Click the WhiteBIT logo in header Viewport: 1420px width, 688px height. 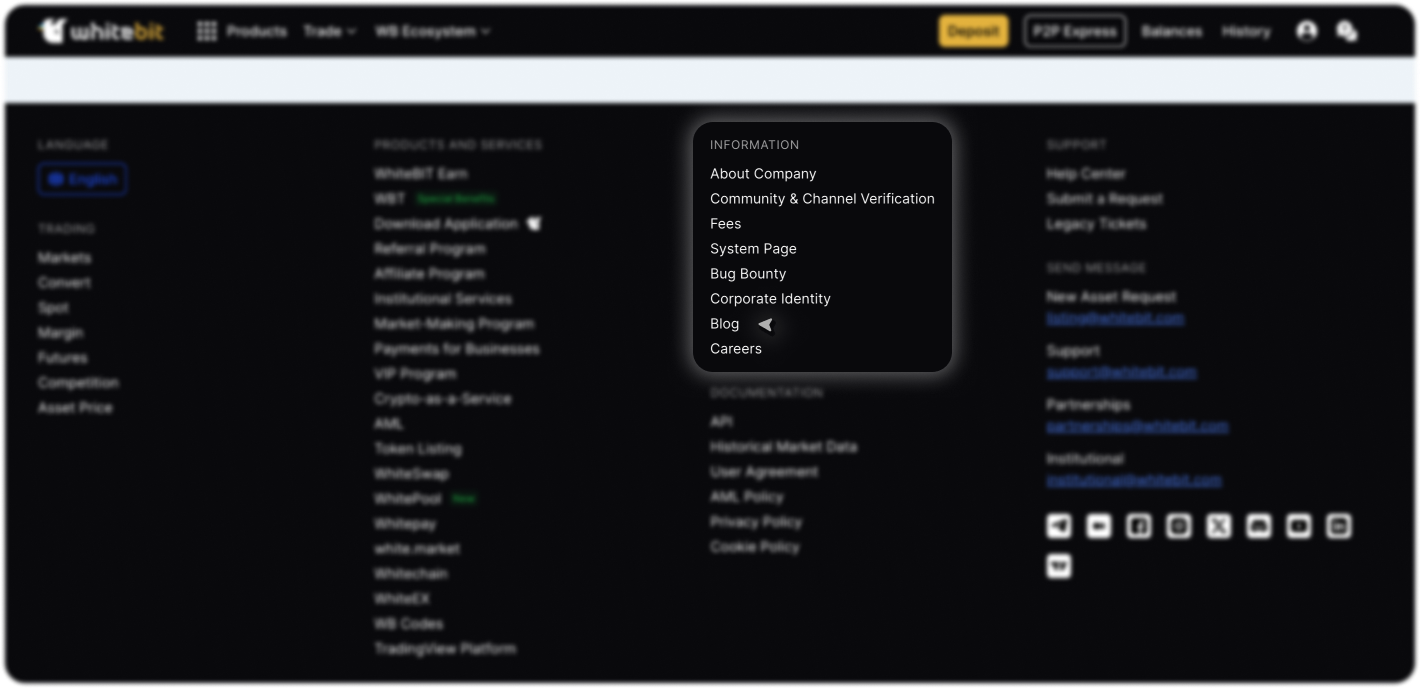pos(101,31)
